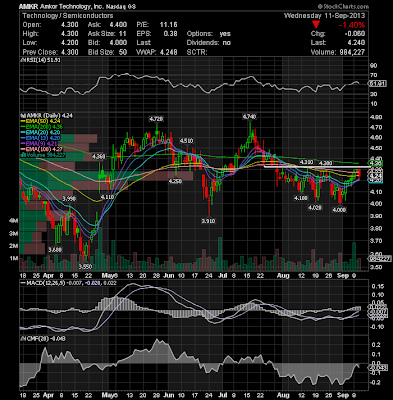The image size is (393, 400).
Task: Click the 4.020 price annotation
Action: click(x=315, y=208)
